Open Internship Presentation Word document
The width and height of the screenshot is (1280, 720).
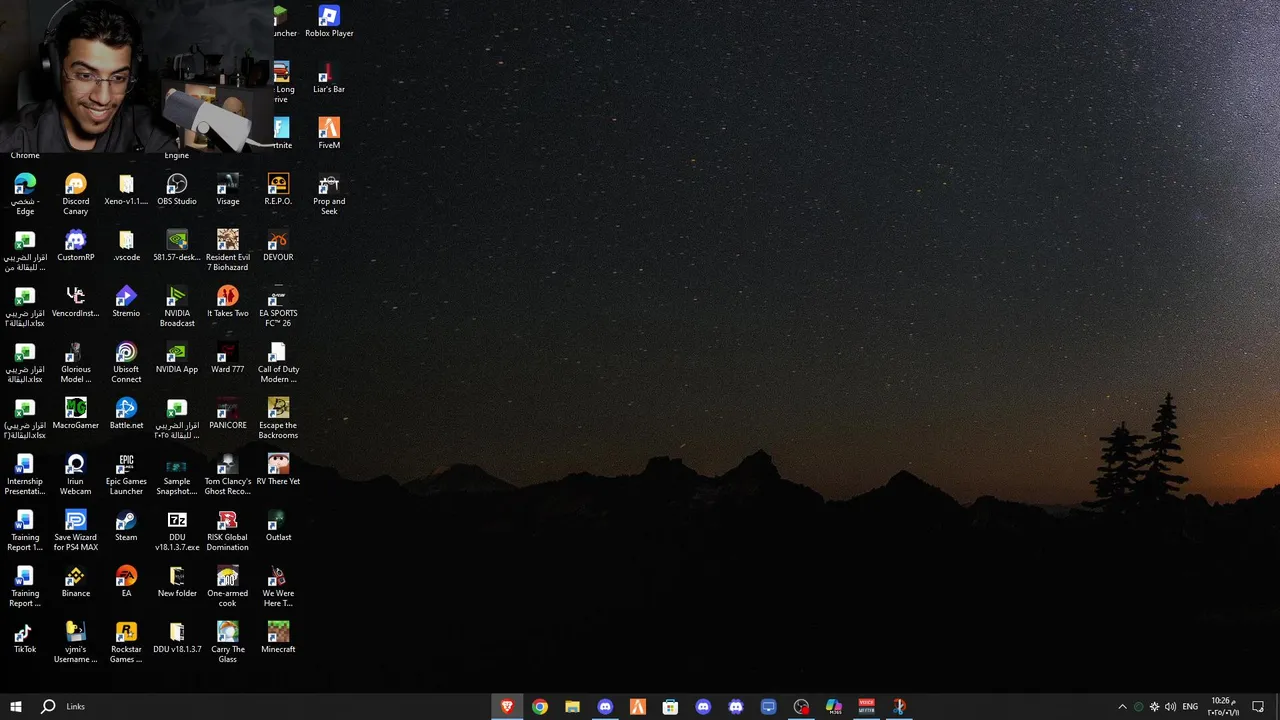(x=25, y=475)
